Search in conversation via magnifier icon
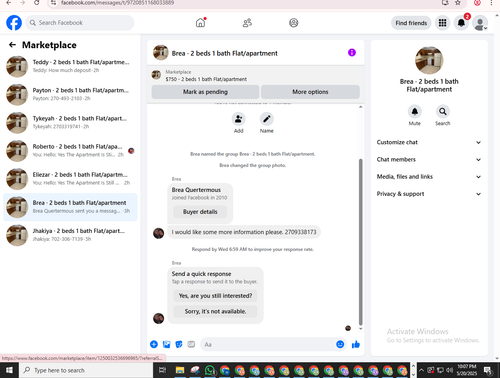The height and width of the screenshot is (378, 500). [x=442, y=111]
